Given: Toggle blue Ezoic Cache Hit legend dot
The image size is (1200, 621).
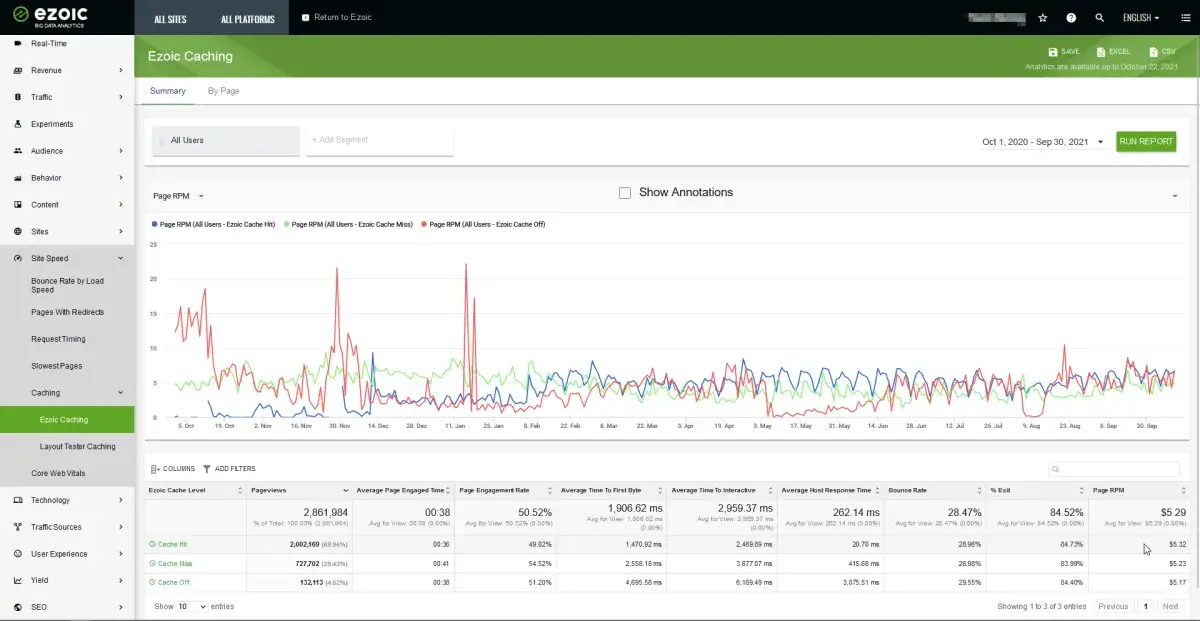Looking at the screenshot, I should pos(154,225).
